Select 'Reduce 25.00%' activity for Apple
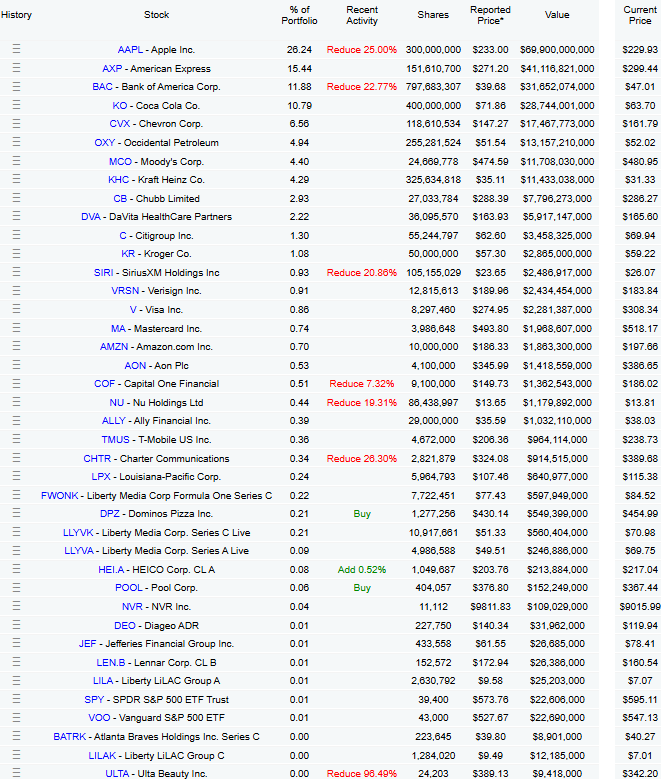Screen dimensions: 661x779 [362, 50]
